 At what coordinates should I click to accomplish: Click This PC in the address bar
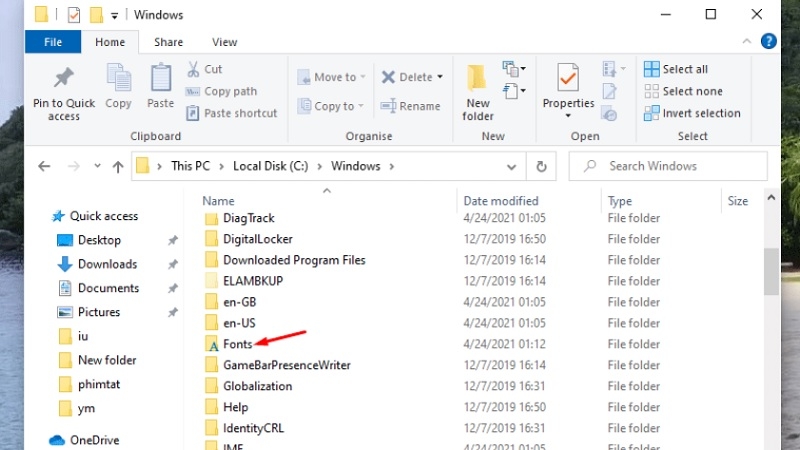point(190,166)
